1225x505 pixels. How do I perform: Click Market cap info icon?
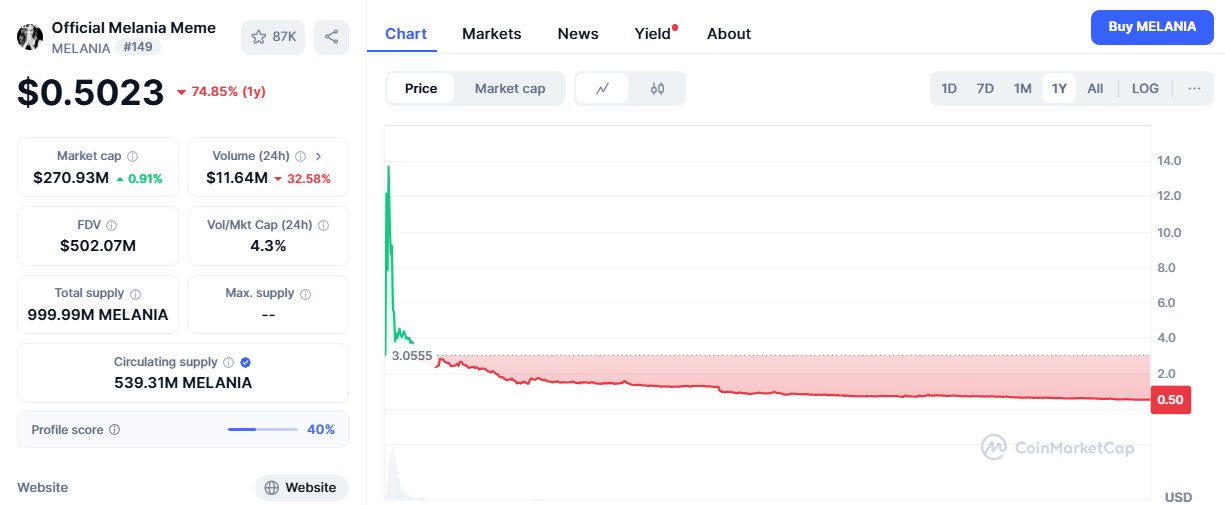tap(133, 157)
